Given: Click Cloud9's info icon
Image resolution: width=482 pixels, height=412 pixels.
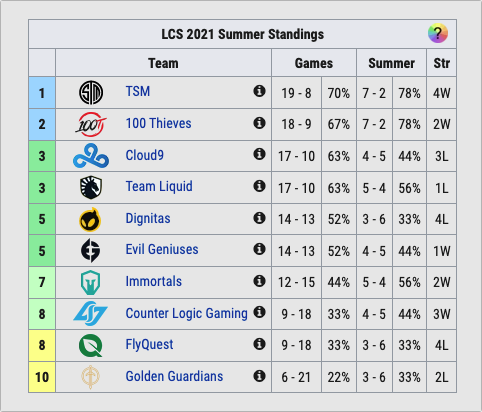Looking at the screenshot, I should (259, 154).
